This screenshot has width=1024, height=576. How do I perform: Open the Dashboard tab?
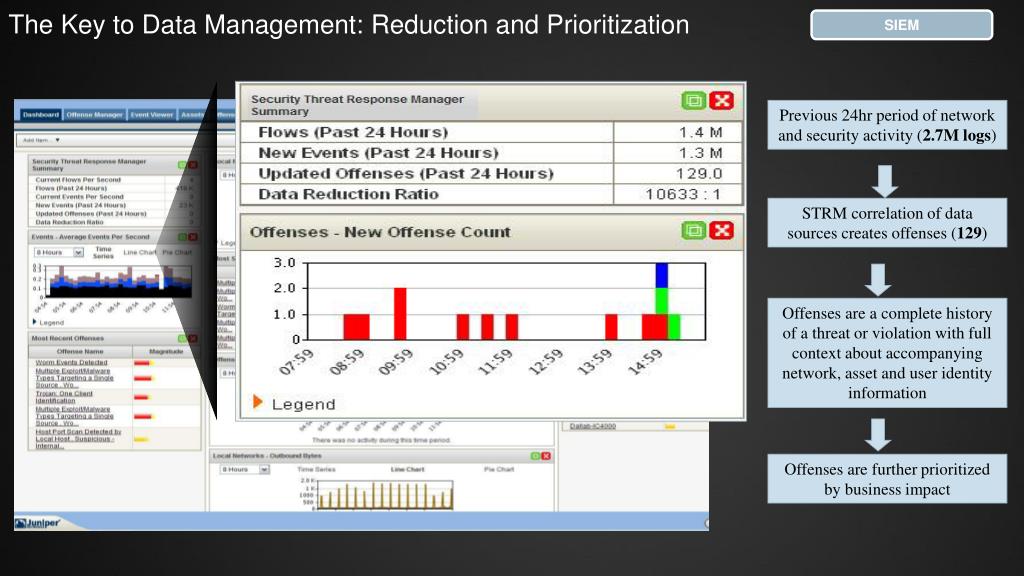pos(40,114)
